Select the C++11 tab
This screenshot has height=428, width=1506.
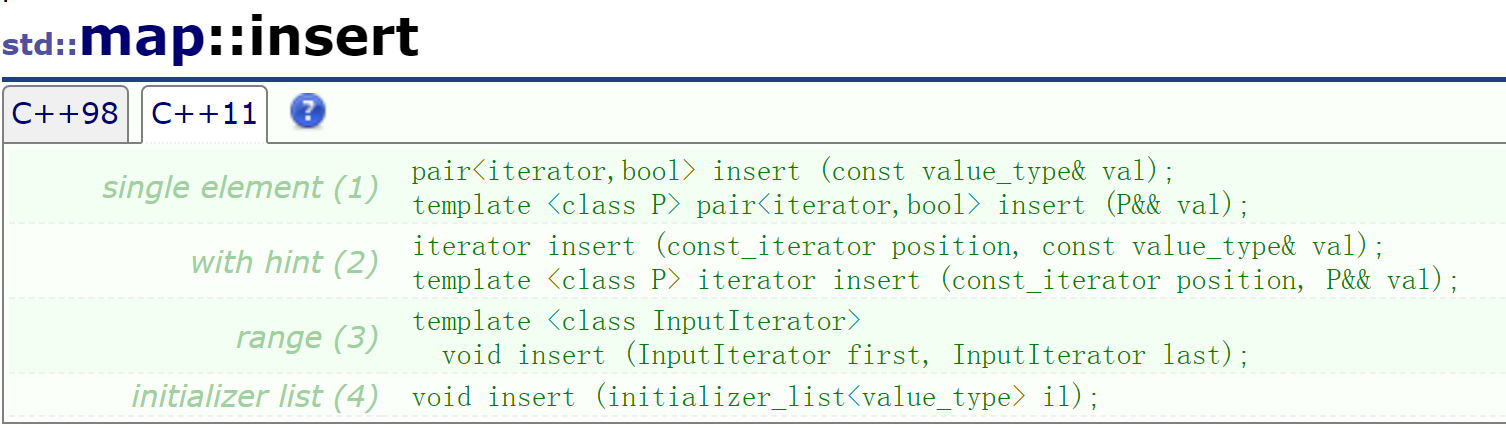(x=204, y=113)
